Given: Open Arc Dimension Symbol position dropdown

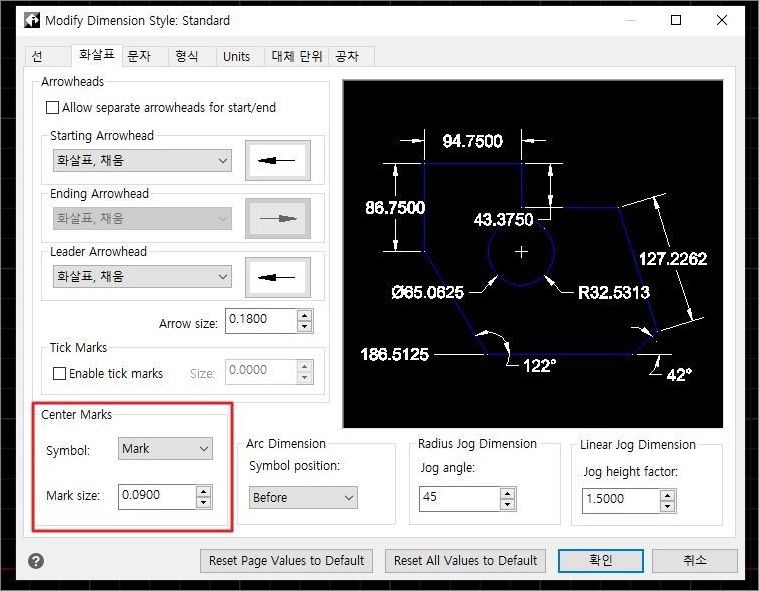Looking at the screenshot, I should [303, 498].
